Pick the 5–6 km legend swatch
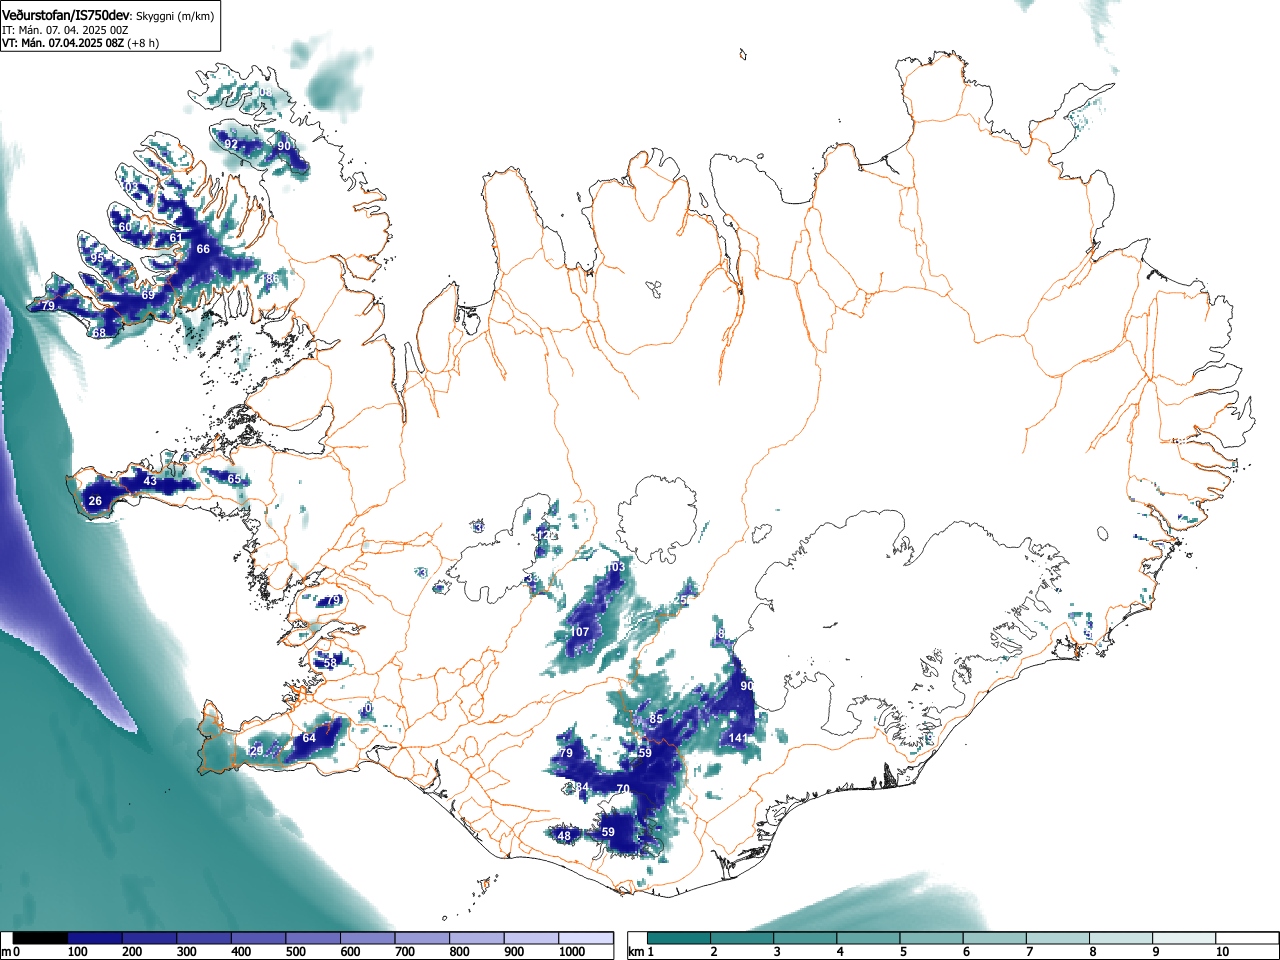The image size is (1280, 960). point(931,938)
